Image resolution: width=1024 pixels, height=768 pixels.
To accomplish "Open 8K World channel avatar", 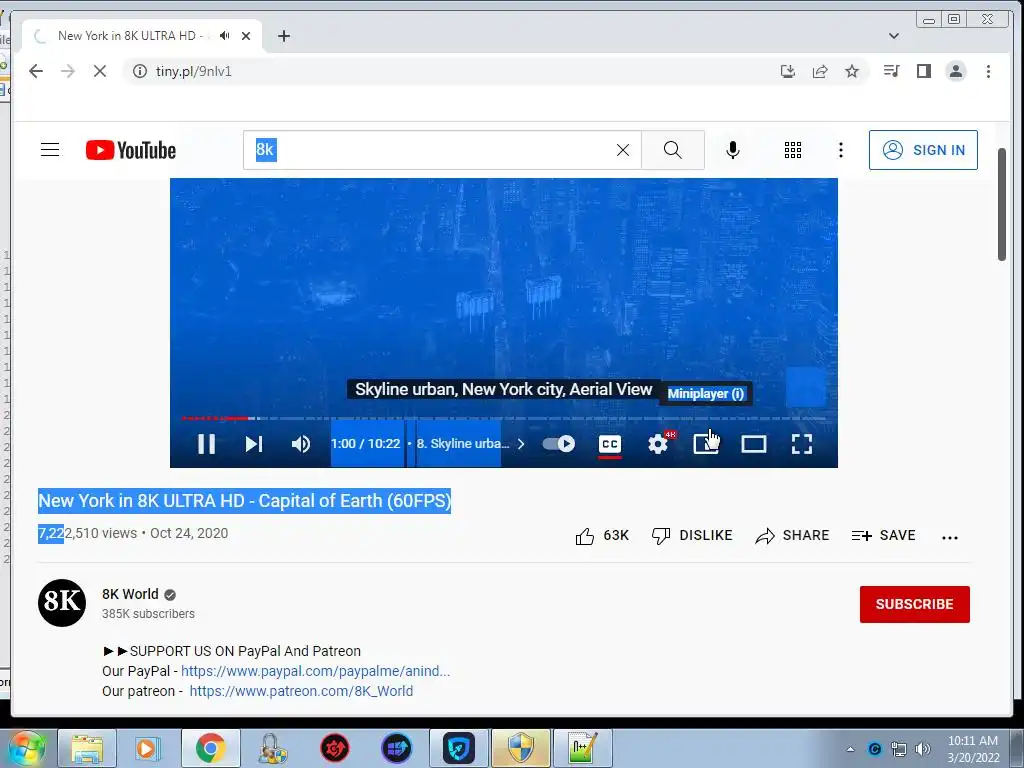I will (x=62, y=603).
